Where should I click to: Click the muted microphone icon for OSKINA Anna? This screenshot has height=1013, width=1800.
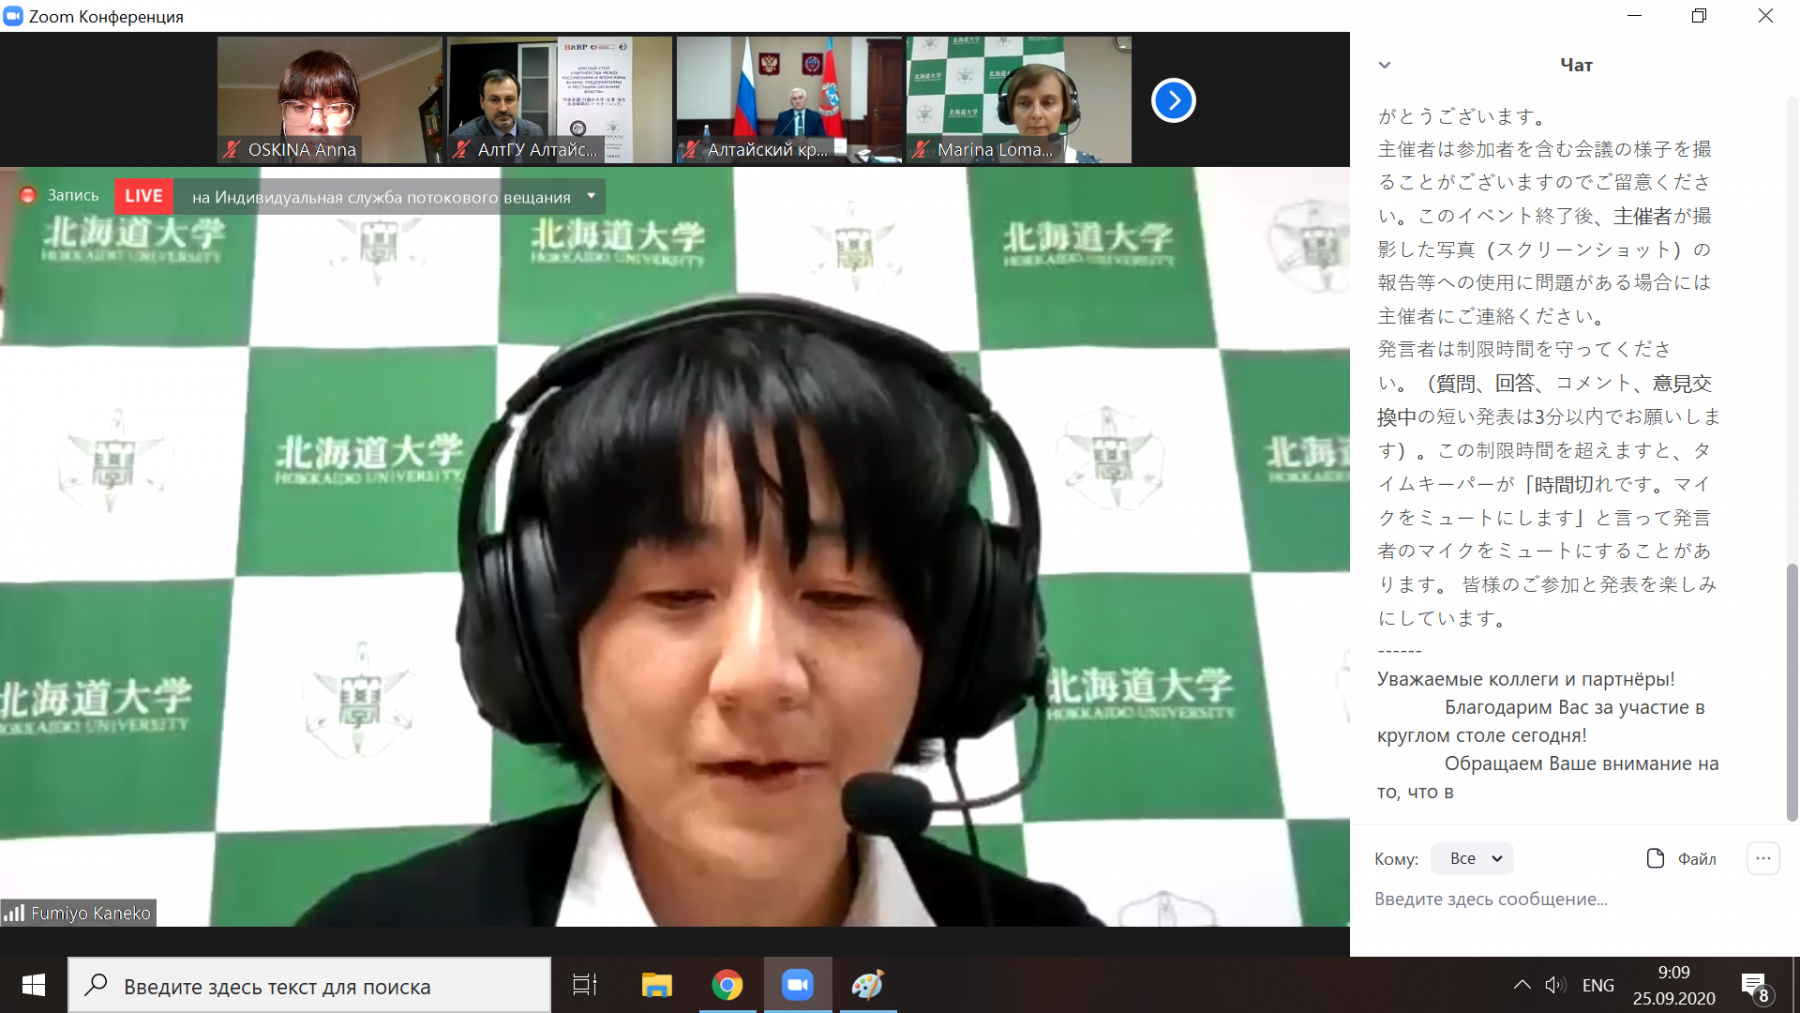coord(232,149)
